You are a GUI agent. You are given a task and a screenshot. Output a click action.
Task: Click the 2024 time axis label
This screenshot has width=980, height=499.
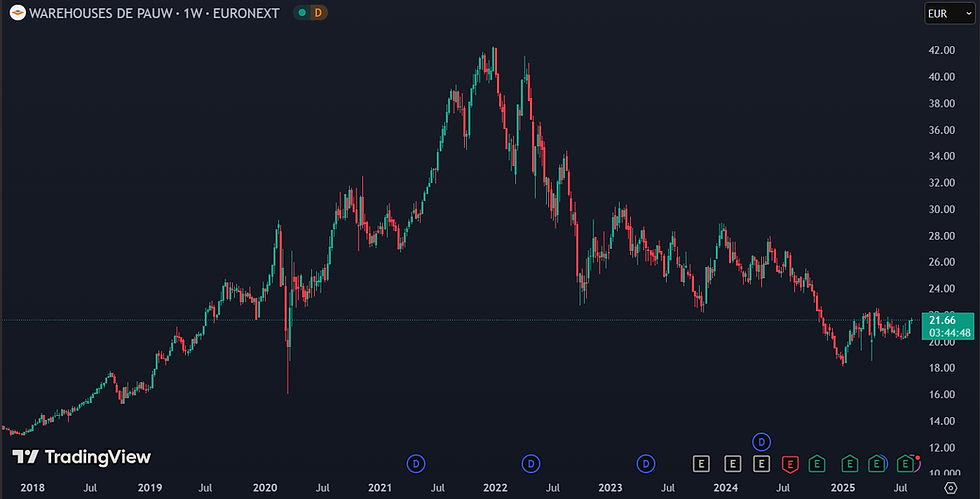pos(725,488)
